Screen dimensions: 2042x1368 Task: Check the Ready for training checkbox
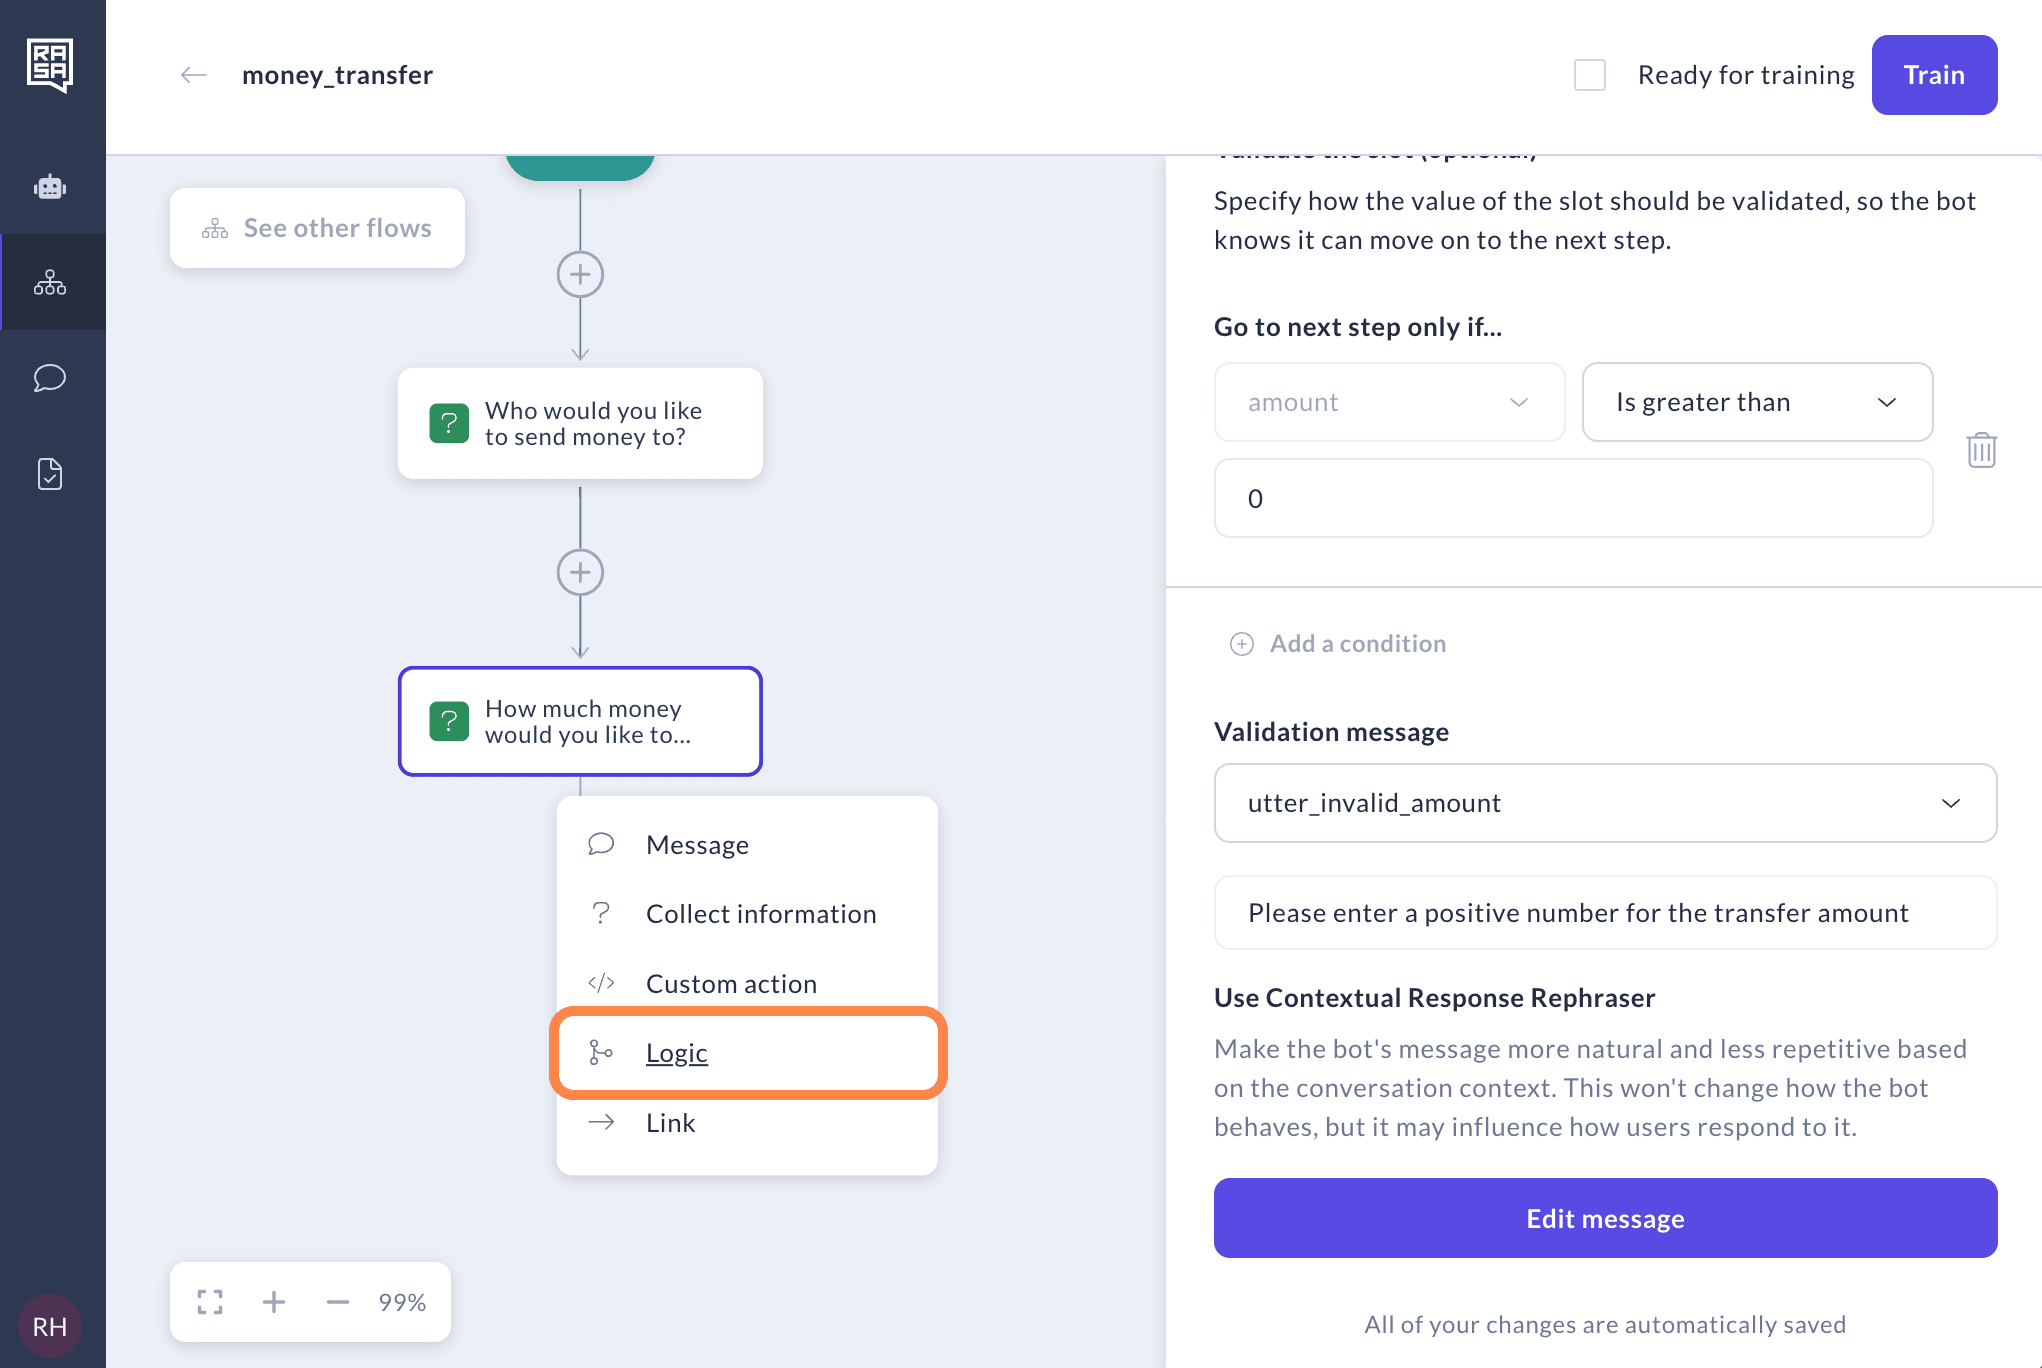tap(1590, 75)
